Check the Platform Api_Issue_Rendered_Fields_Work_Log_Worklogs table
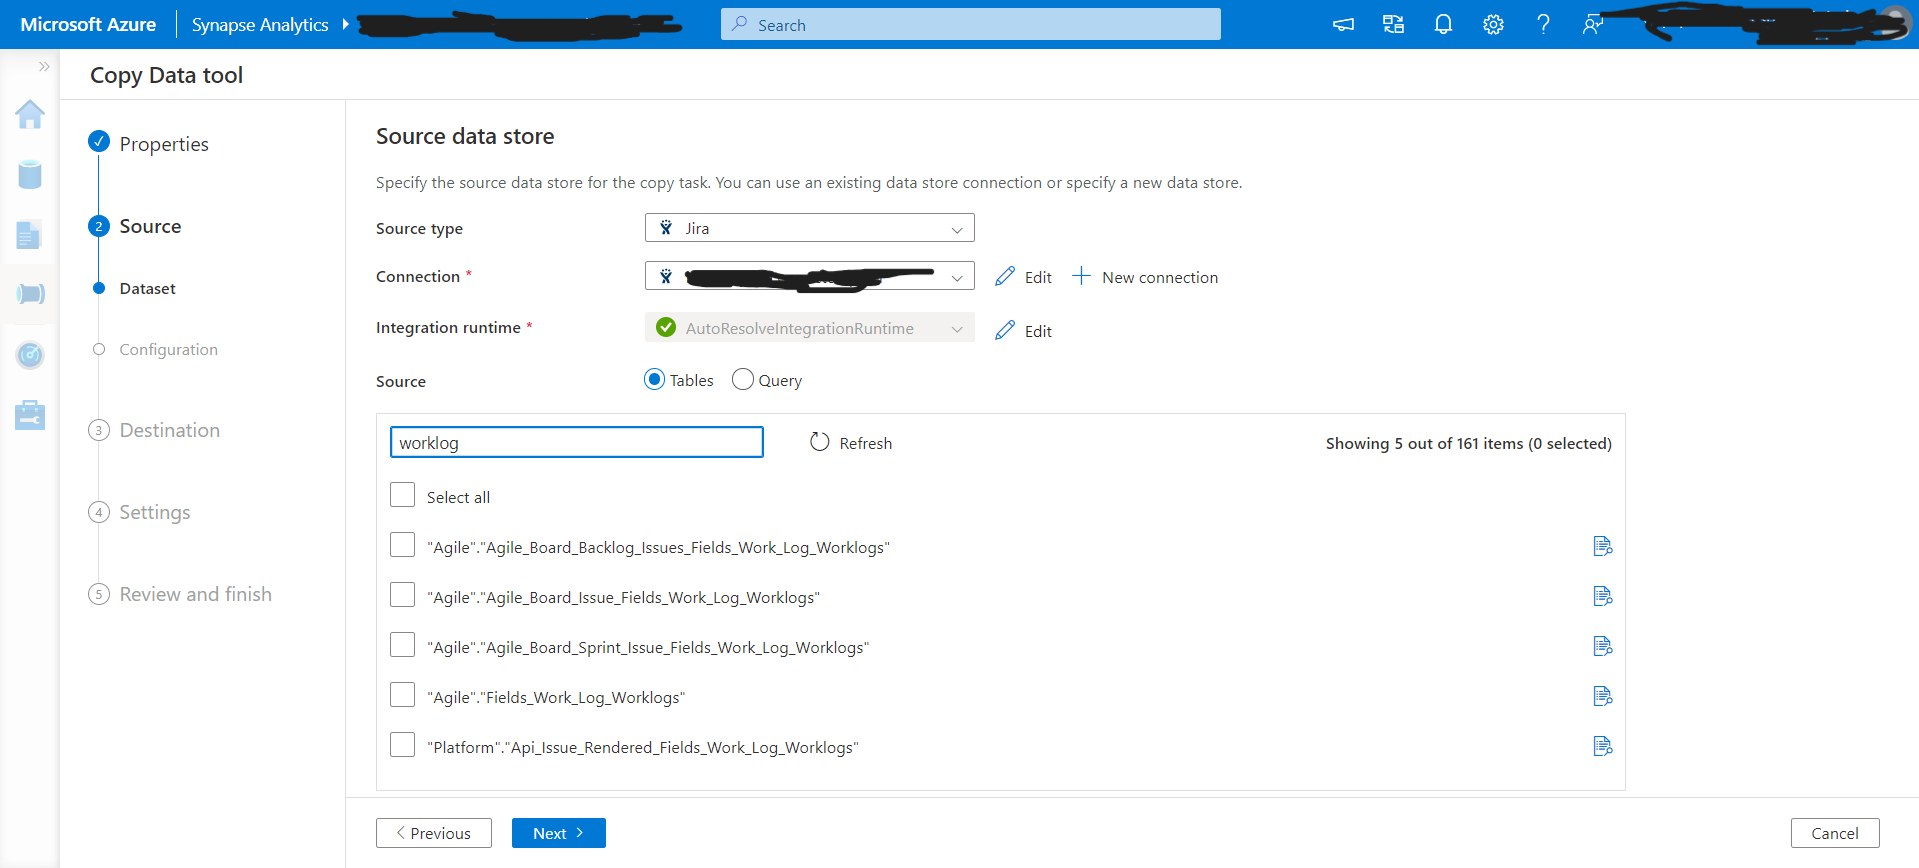 403,745
